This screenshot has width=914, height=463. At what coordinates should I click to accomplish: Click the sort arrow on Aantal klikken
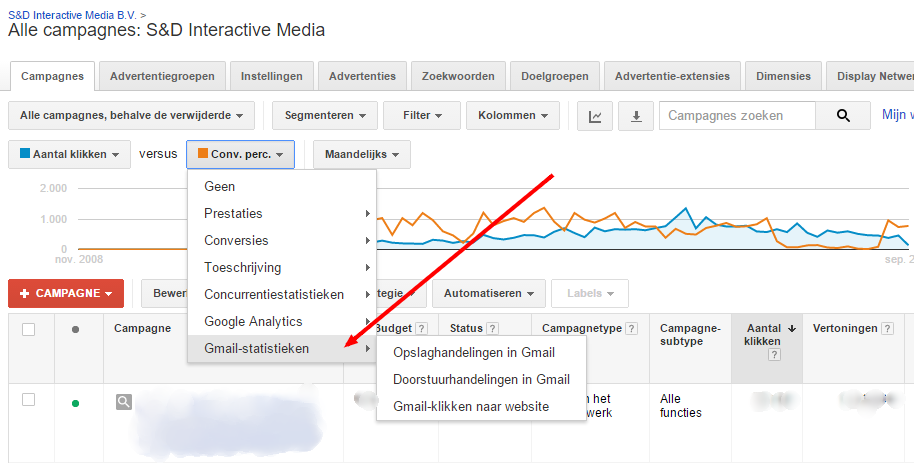click(792, 329)
